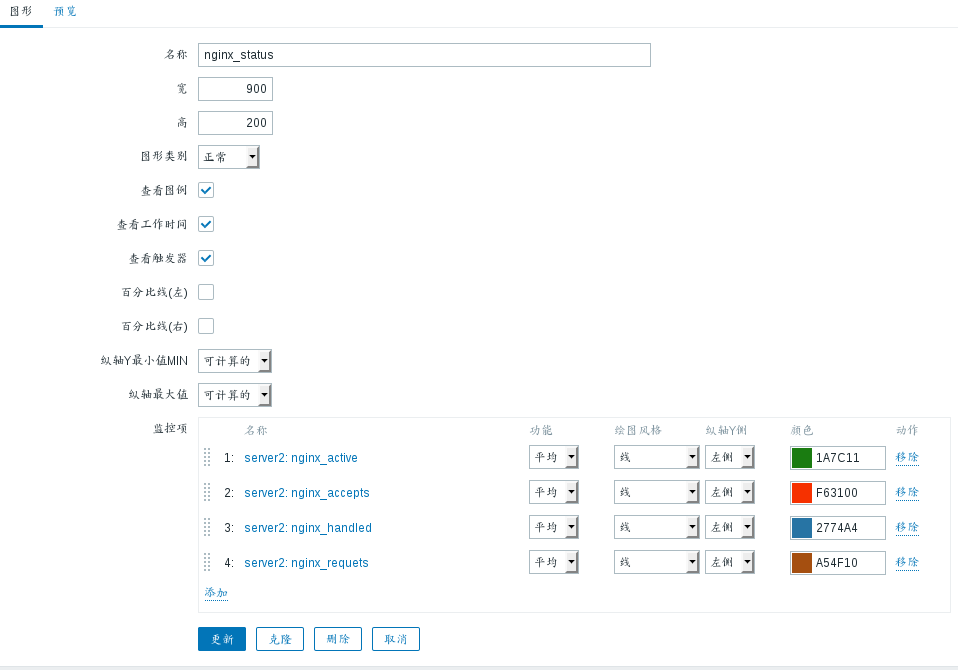Toggle the 查看图例 checkbox

click(x=206, y=190)
